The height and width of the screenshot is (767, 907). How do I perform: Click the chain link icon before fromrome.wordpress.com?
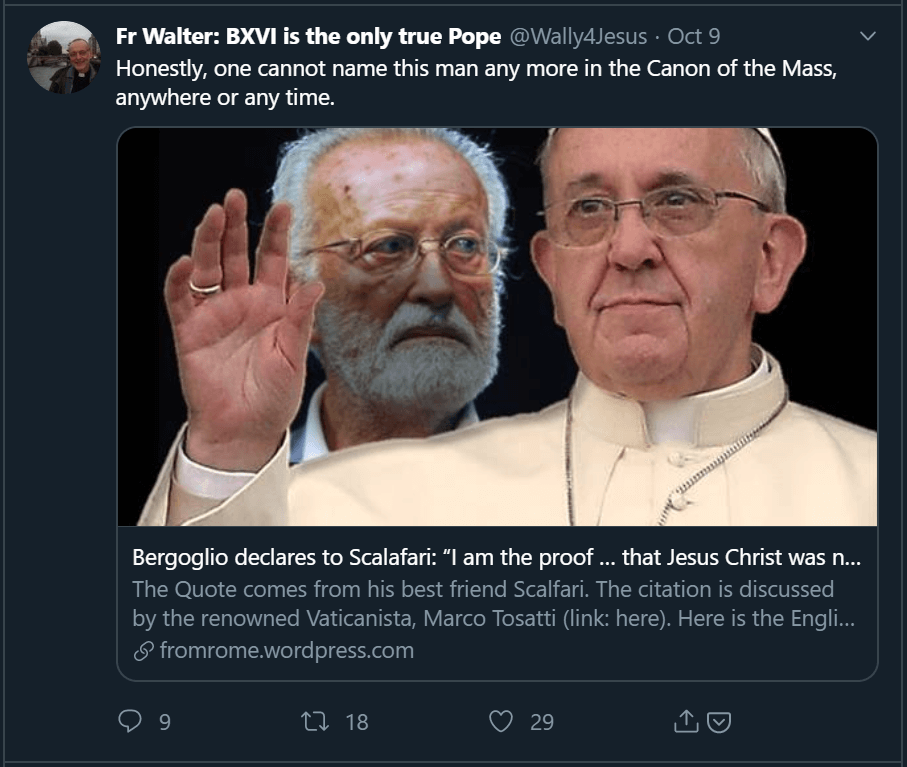point(143,651)
